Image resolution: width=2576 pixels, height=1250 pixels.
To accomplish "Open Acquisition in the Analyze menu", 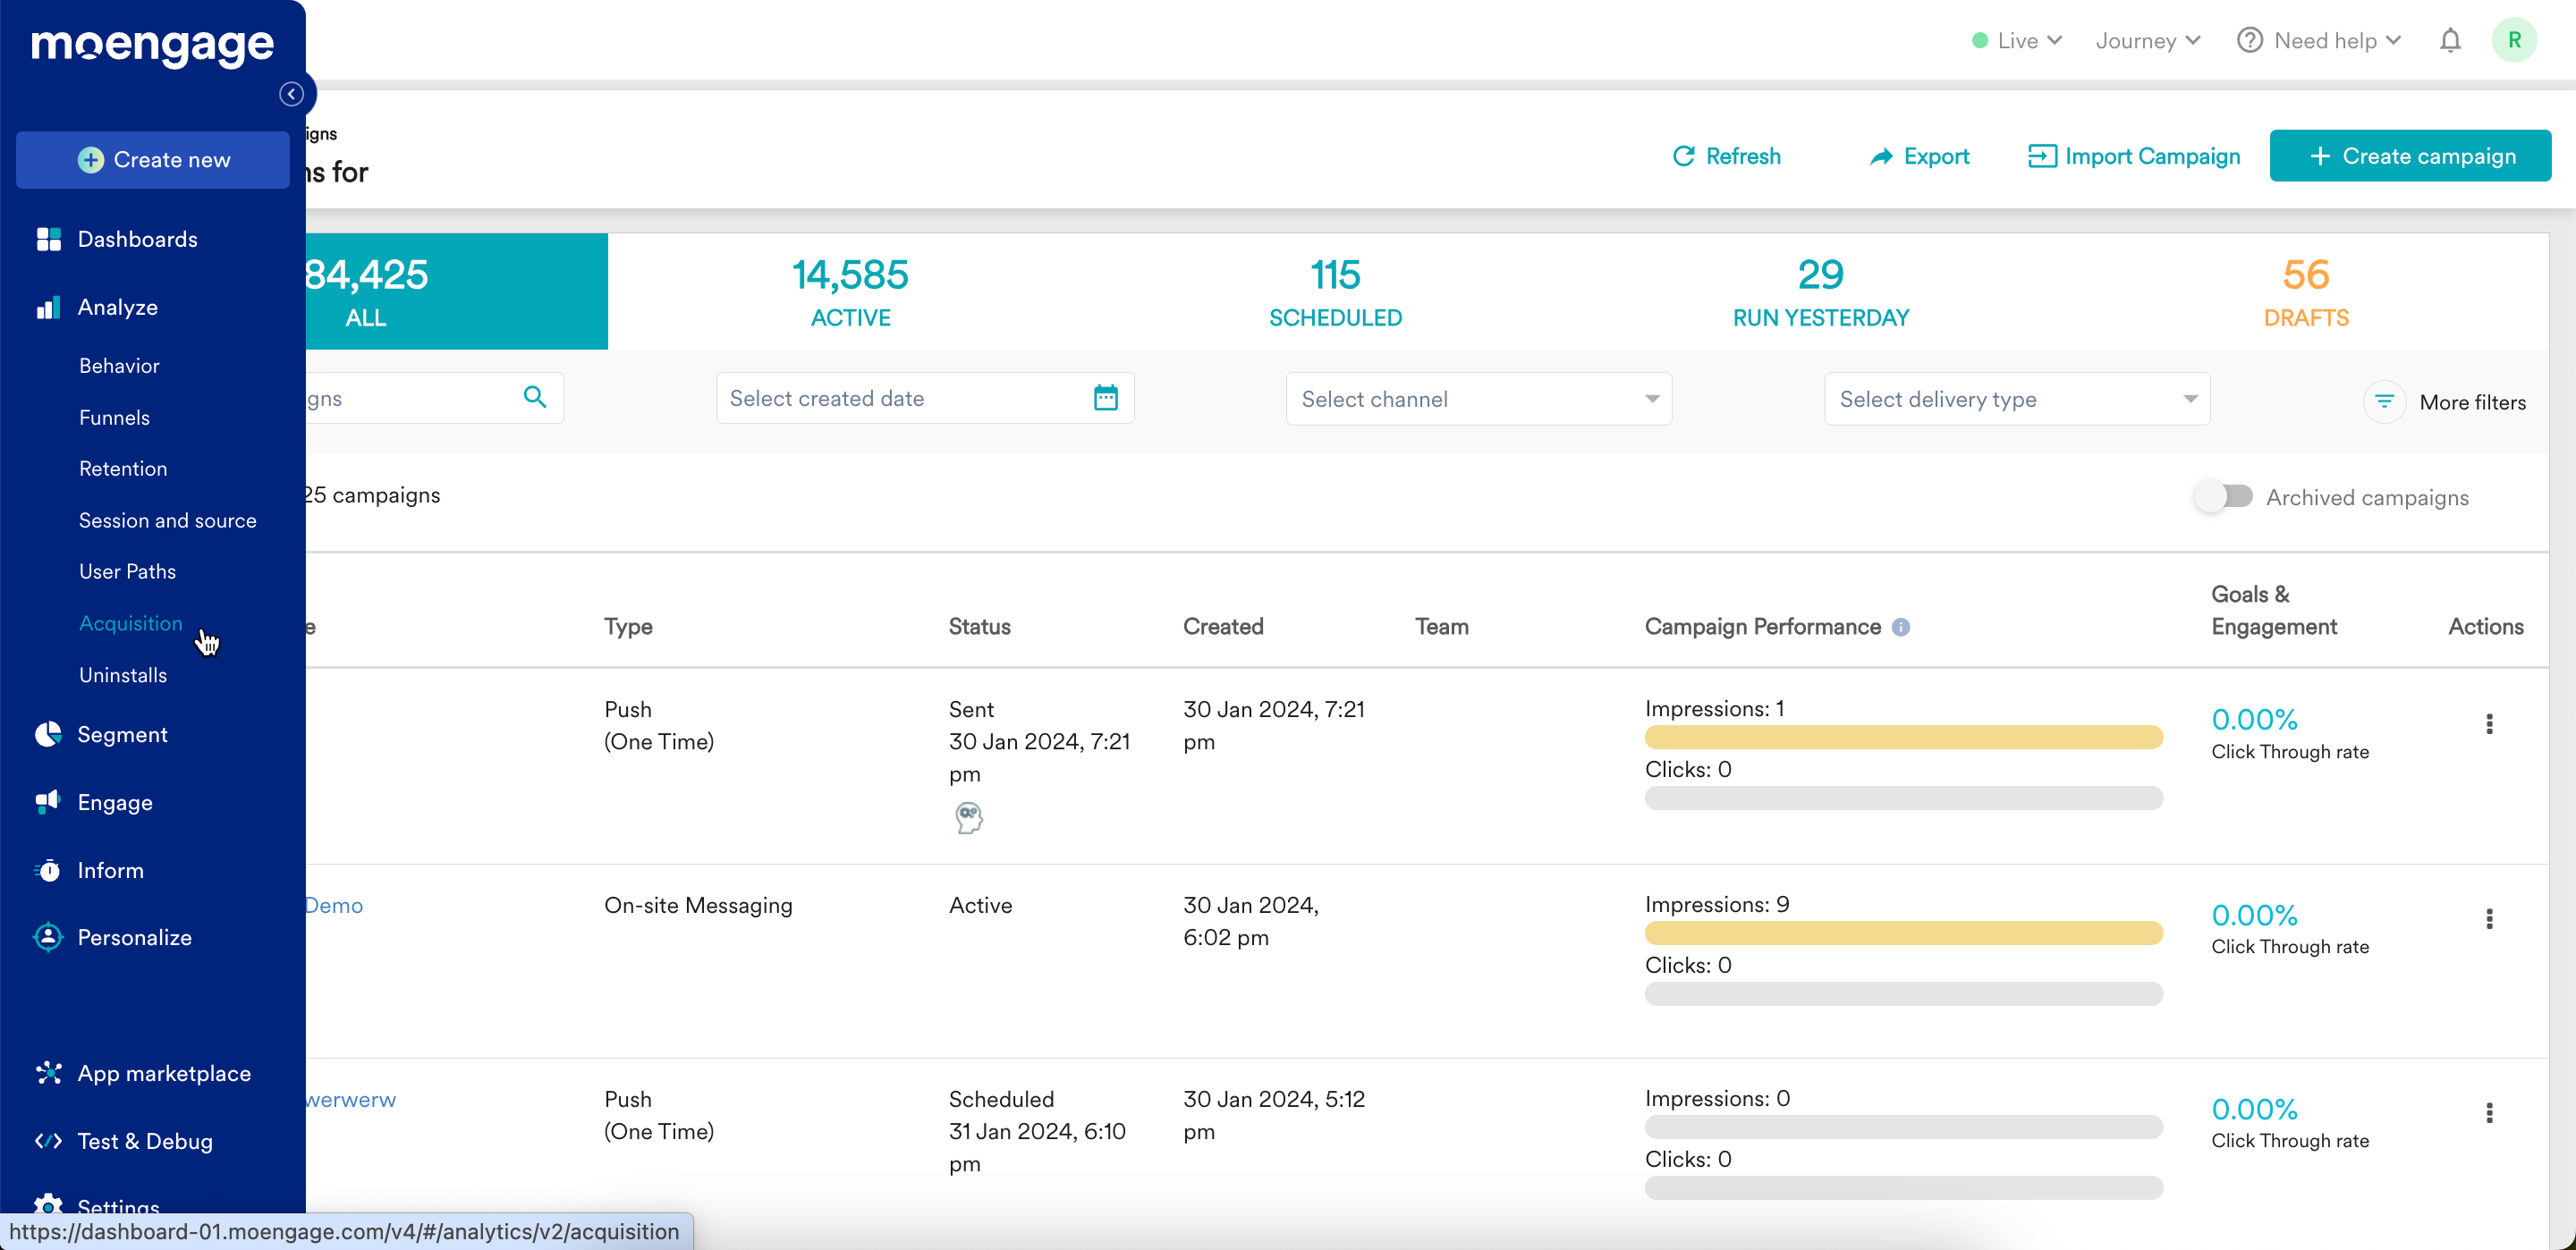I will 131,623.
